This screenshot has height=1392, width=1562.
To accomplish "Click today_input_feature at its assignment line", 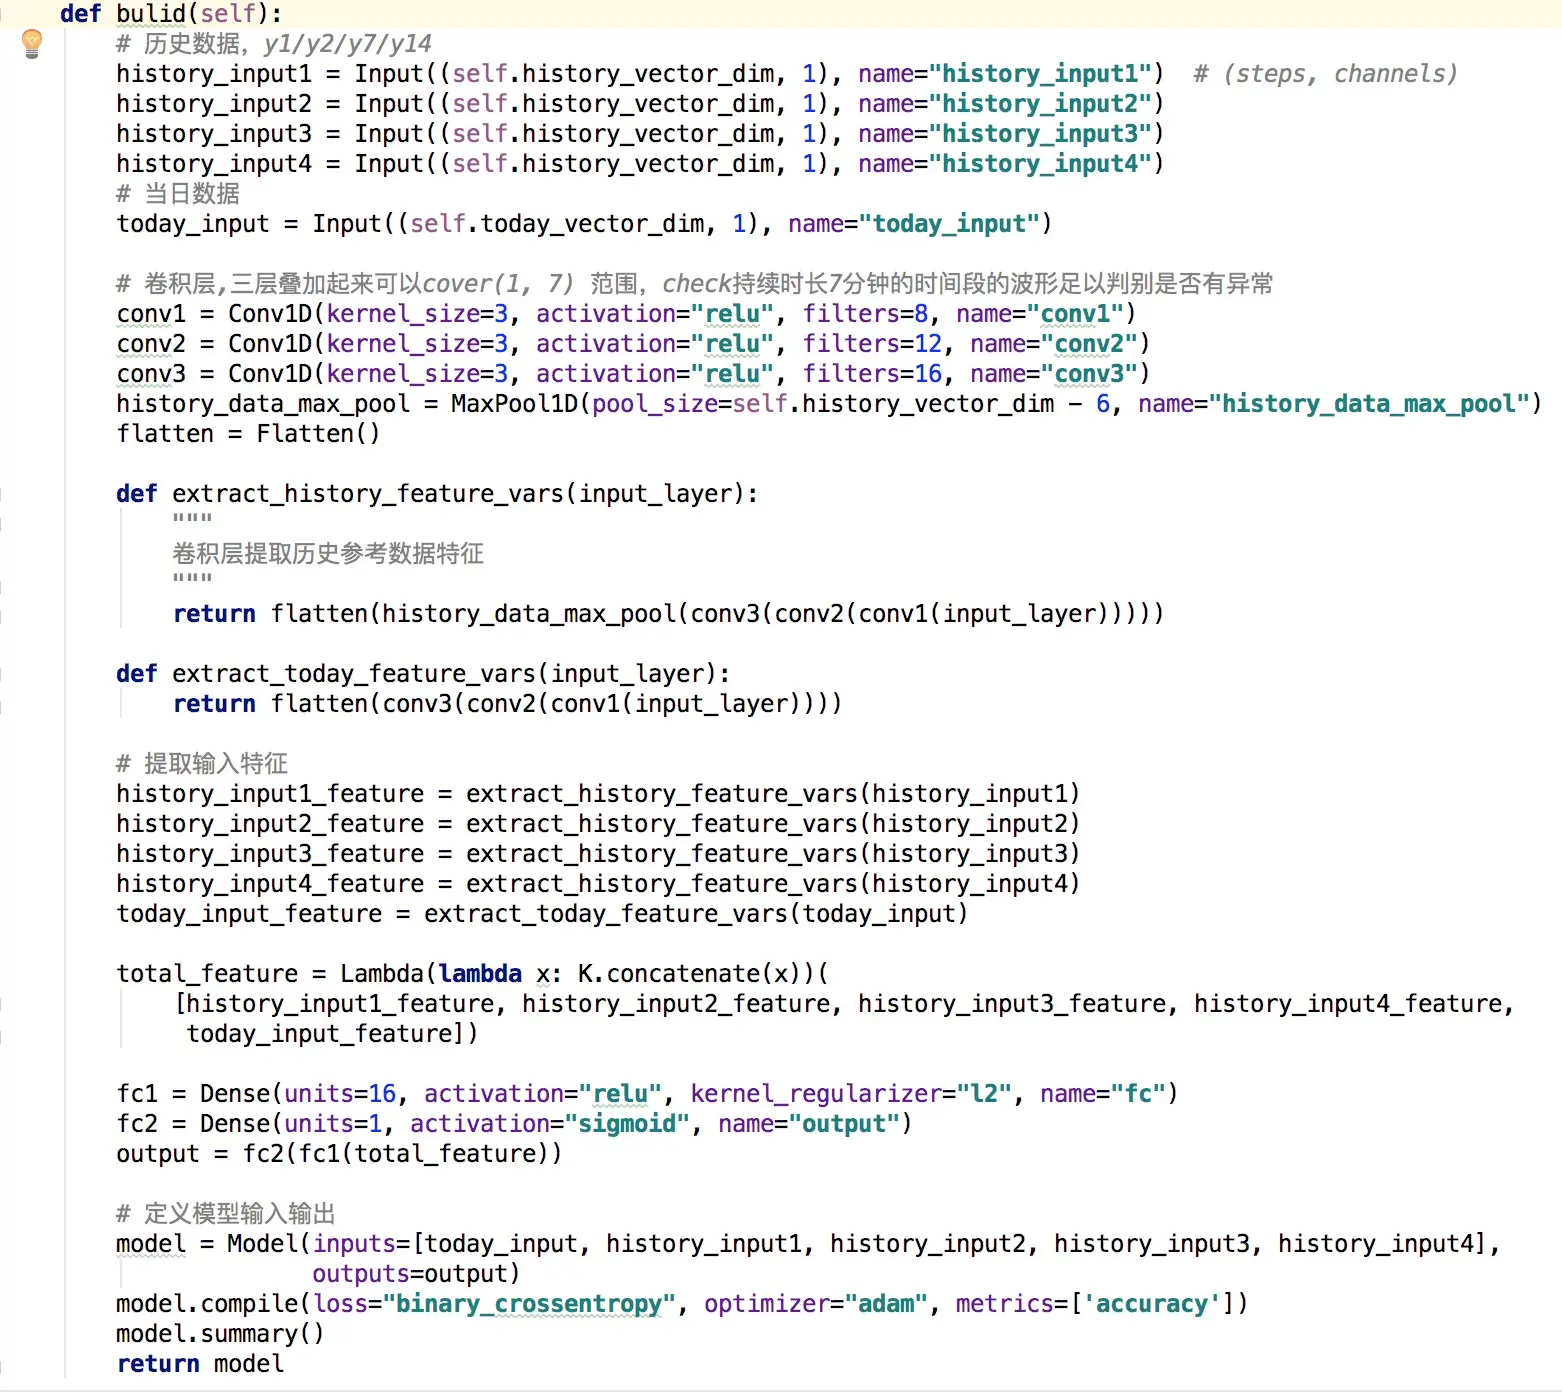I will click(249, 914).
